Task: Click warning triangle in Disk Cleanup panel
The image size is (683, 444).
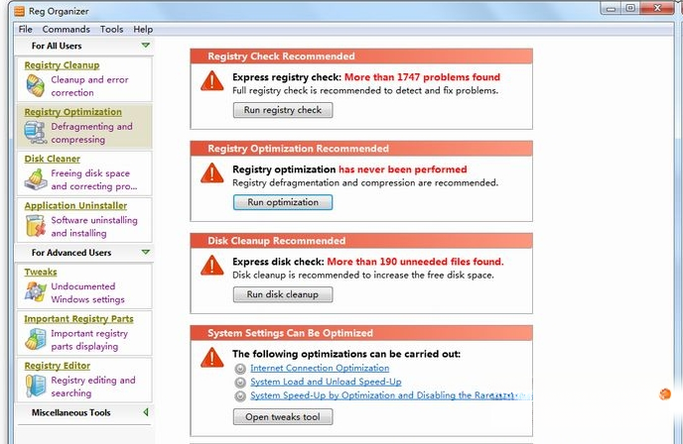Action: pos(212,265)
